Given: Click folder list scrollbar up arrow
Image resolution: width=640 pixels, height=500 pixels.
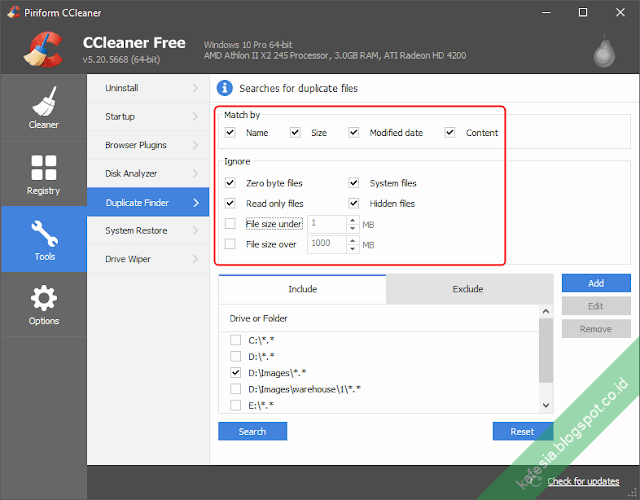Looking at the screenshot, I should coord(546,312).
